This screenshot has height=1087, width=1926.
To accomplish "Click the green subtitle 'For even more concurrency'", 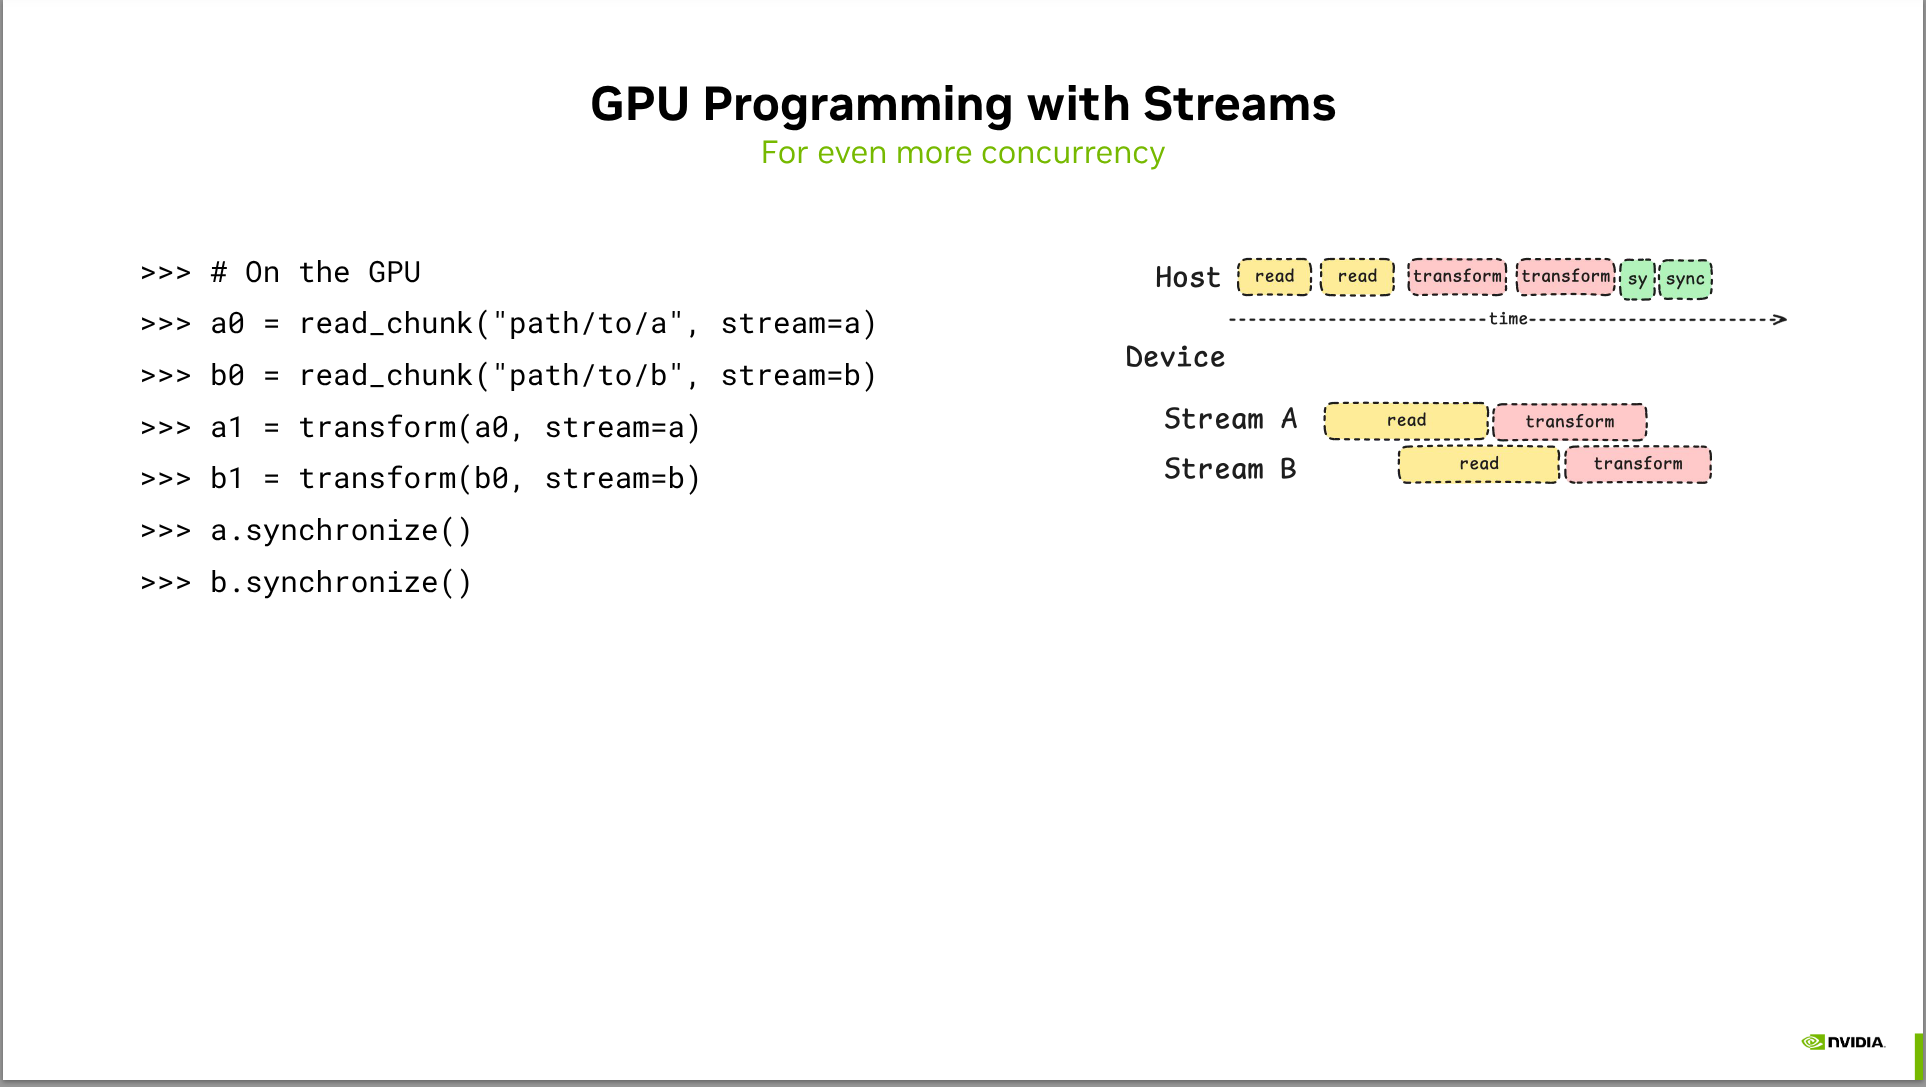I will pyautogui.click(x=962, y=153).
